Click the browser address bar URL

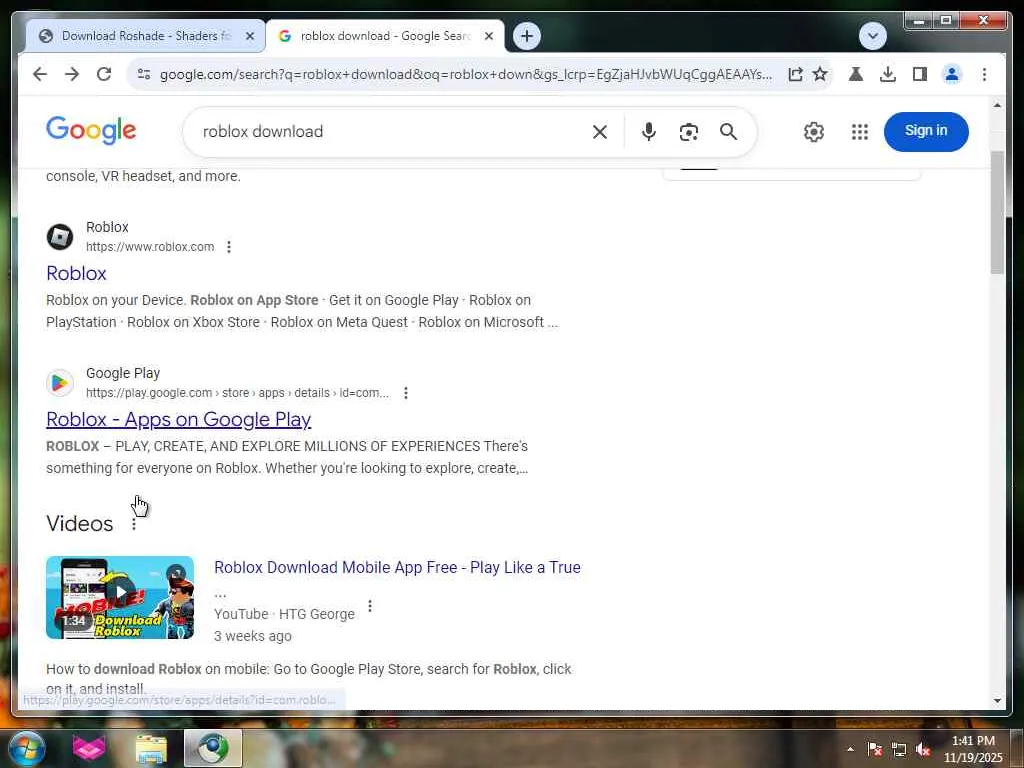tap(465, 74)
